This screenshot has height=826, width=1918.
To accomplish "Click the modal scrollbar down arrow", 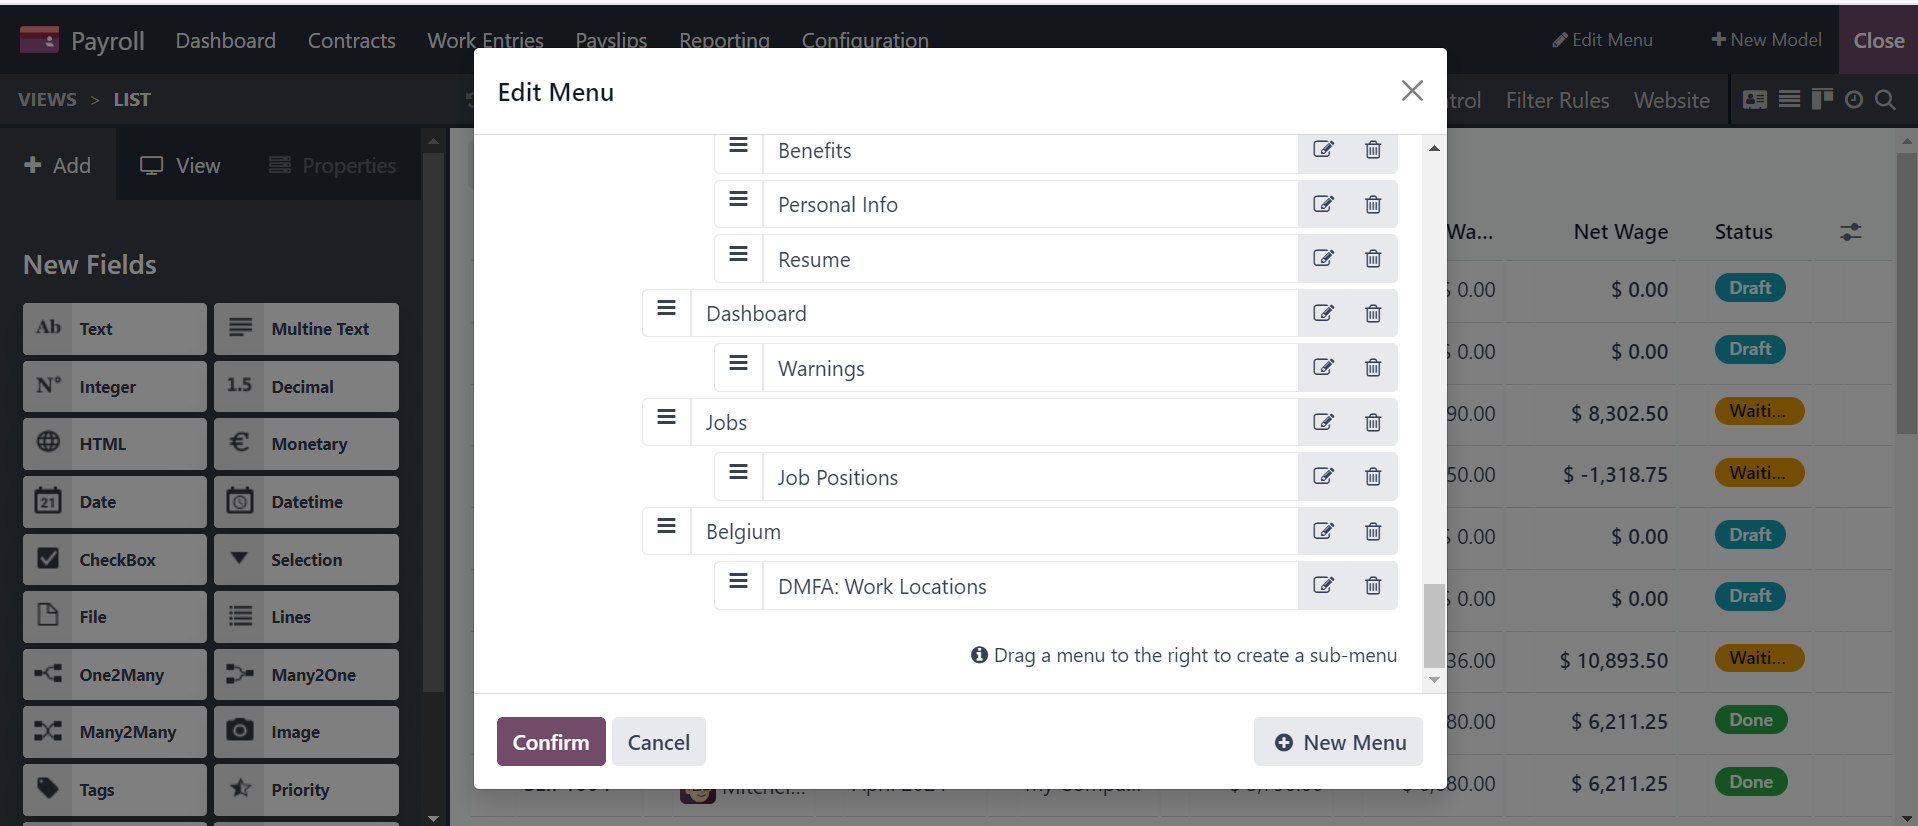I will (x=1434, y=680).
